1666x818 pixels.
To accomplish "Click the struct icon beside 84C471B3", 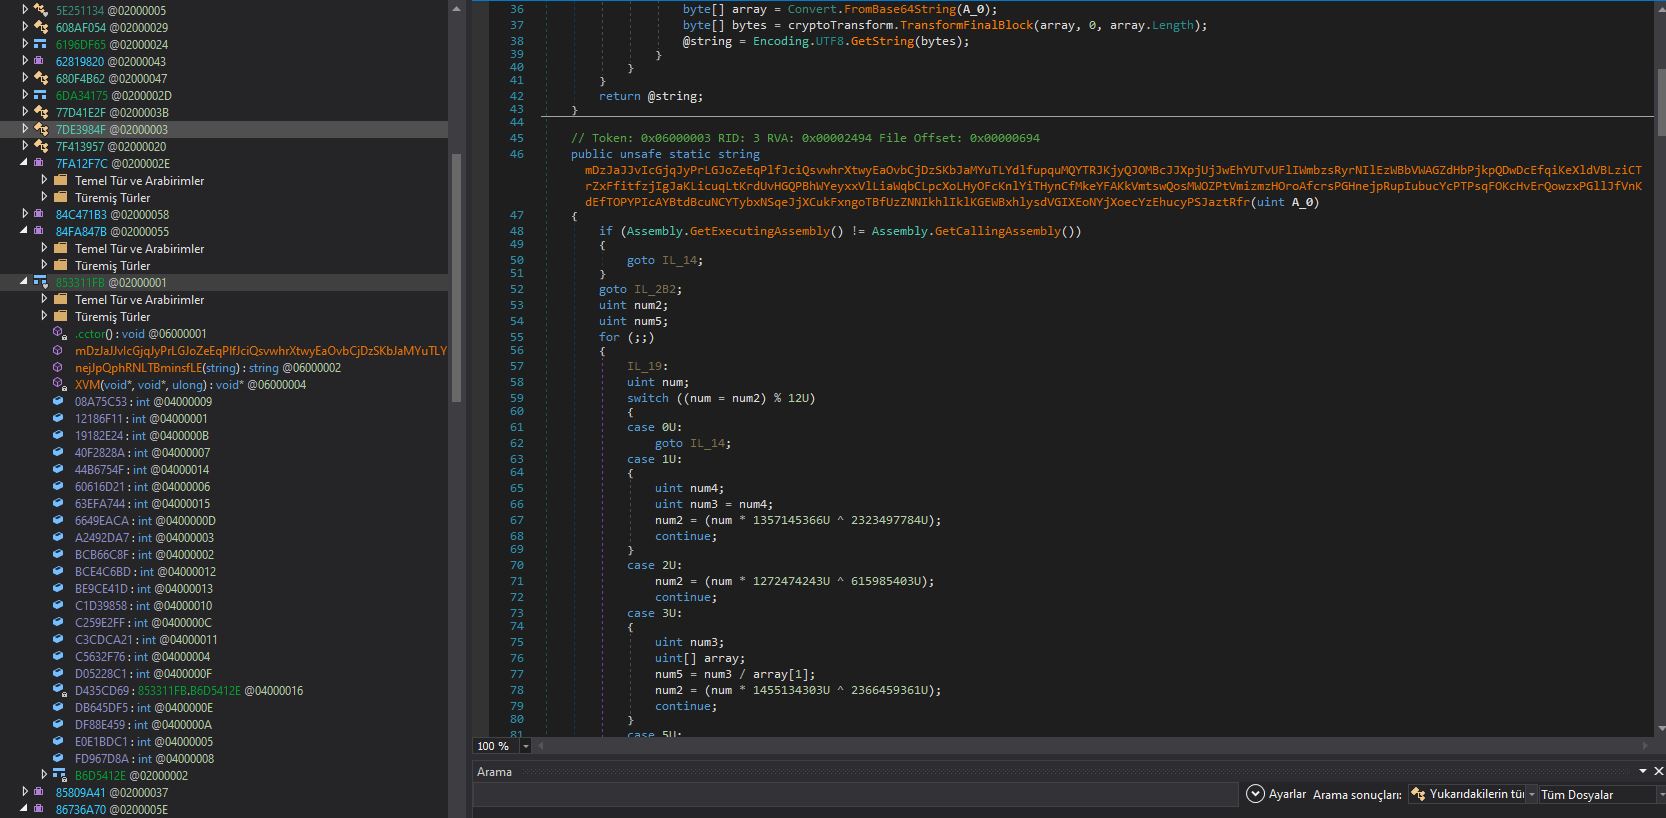I will [x=41, y=214].
